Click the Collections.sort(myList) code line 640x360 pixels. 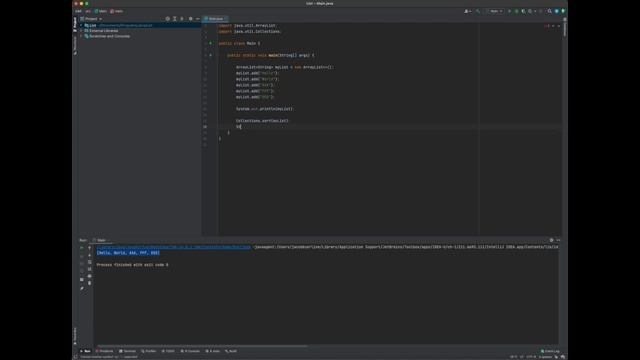262,121
